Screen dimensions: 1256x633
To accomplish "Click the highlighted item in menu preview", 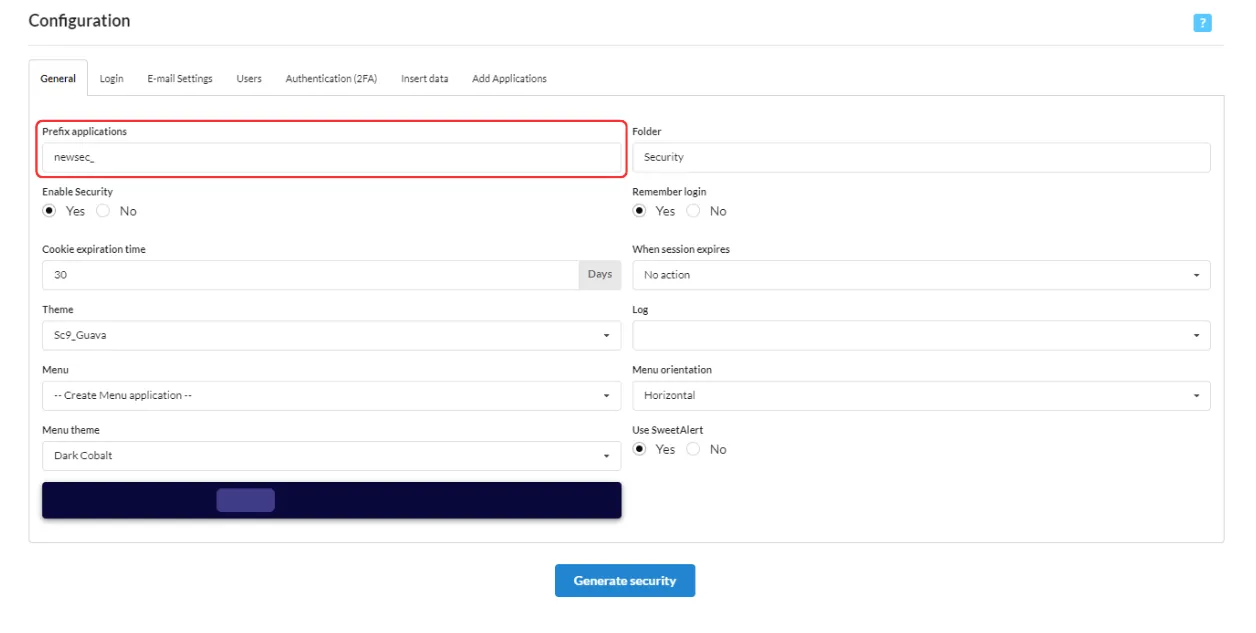I will (245, 500).
